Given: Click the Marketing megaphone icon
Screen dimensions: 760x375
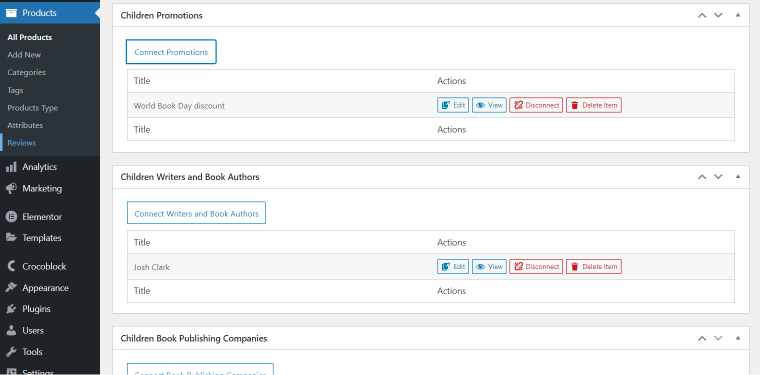Looking at the screenshot, I should tap(11, 188).
